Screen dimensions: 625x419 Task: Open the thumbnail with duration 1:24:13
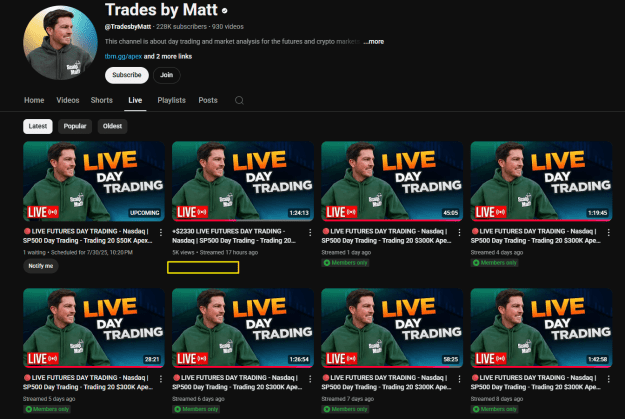click(x=243, y=181)
